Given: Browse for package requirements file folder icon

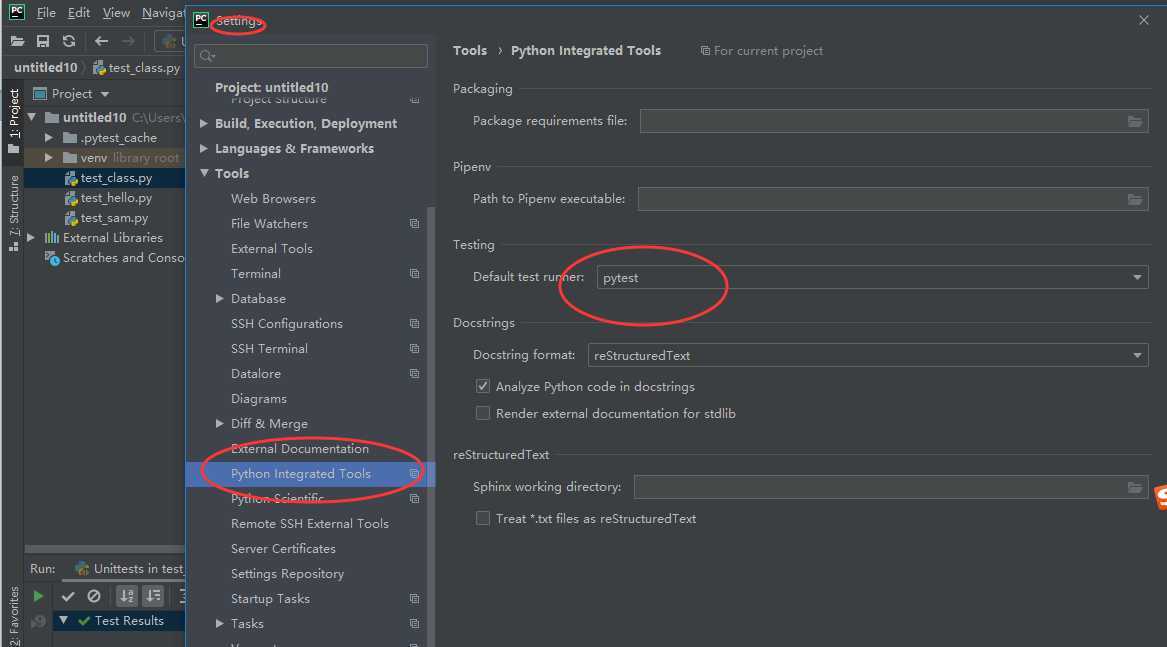Looking at the screenshot, I should pos(1134,121).
